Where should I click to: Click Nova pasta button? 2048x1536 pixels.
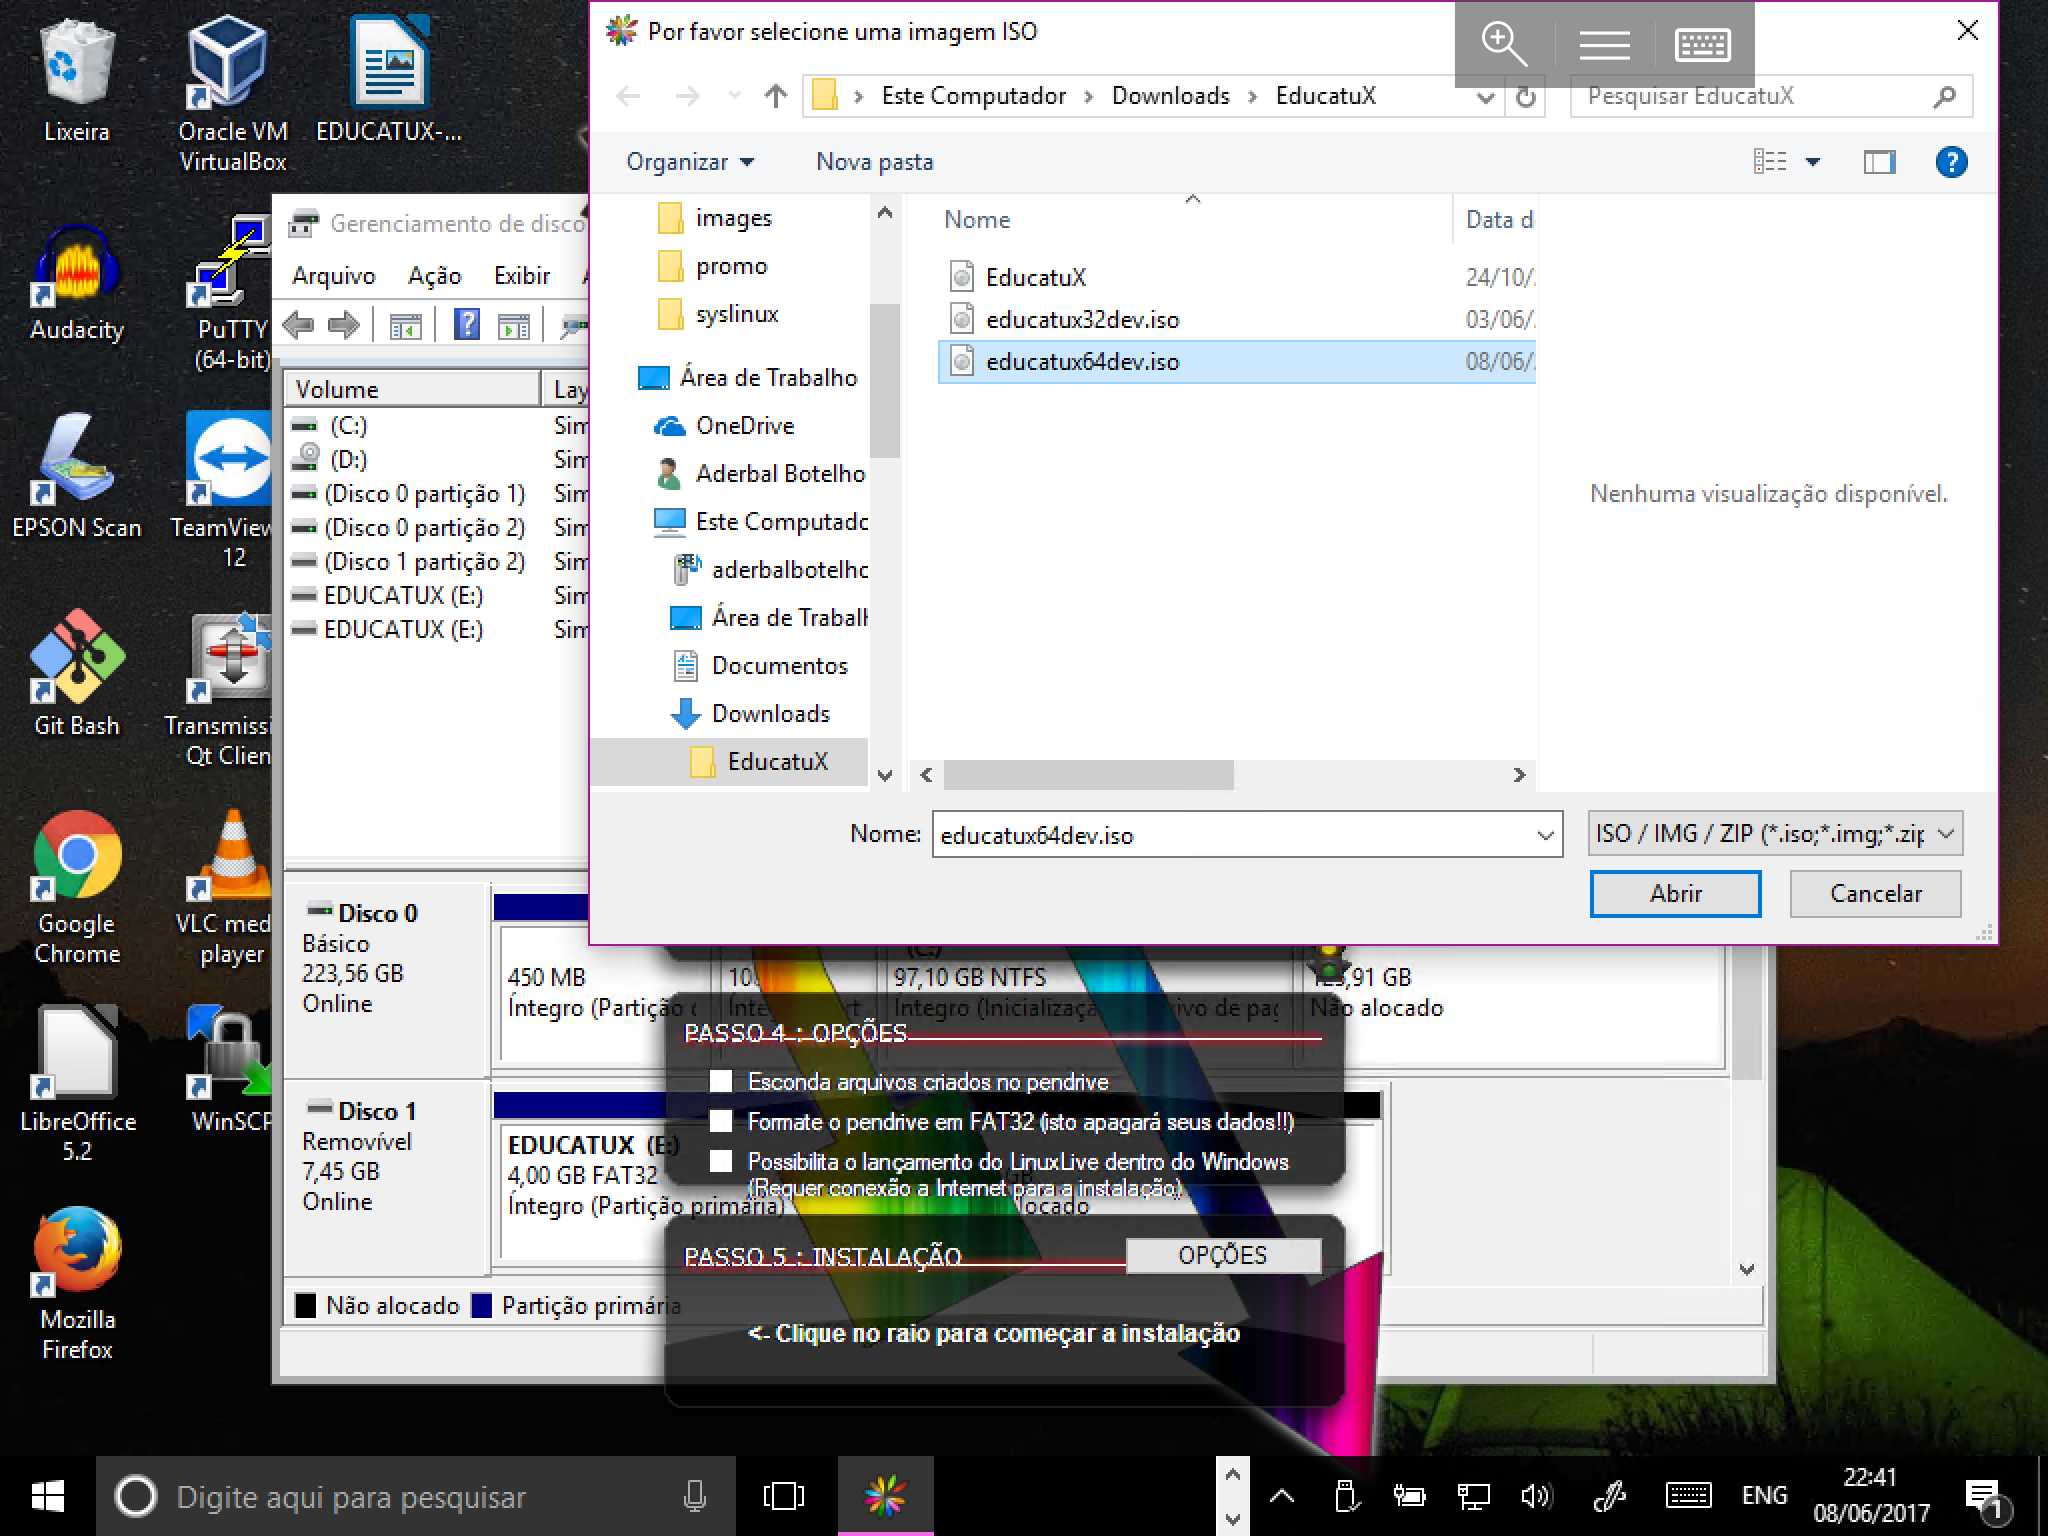(x=874, y=162)
